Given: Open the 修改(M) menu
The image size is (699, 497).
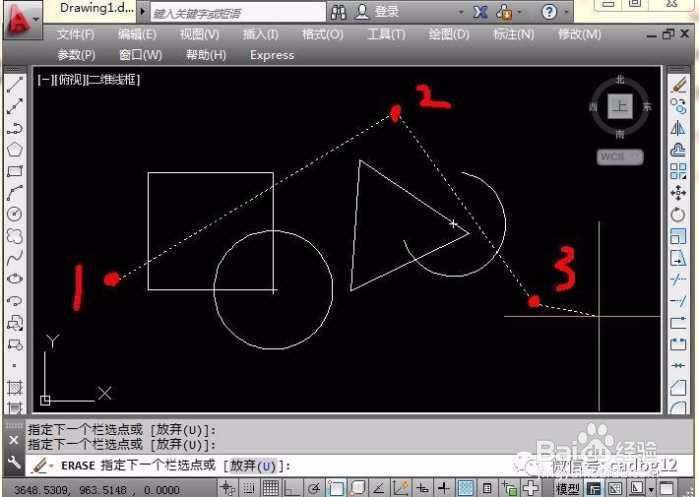Looking at the screenshot, I should 580,34.
